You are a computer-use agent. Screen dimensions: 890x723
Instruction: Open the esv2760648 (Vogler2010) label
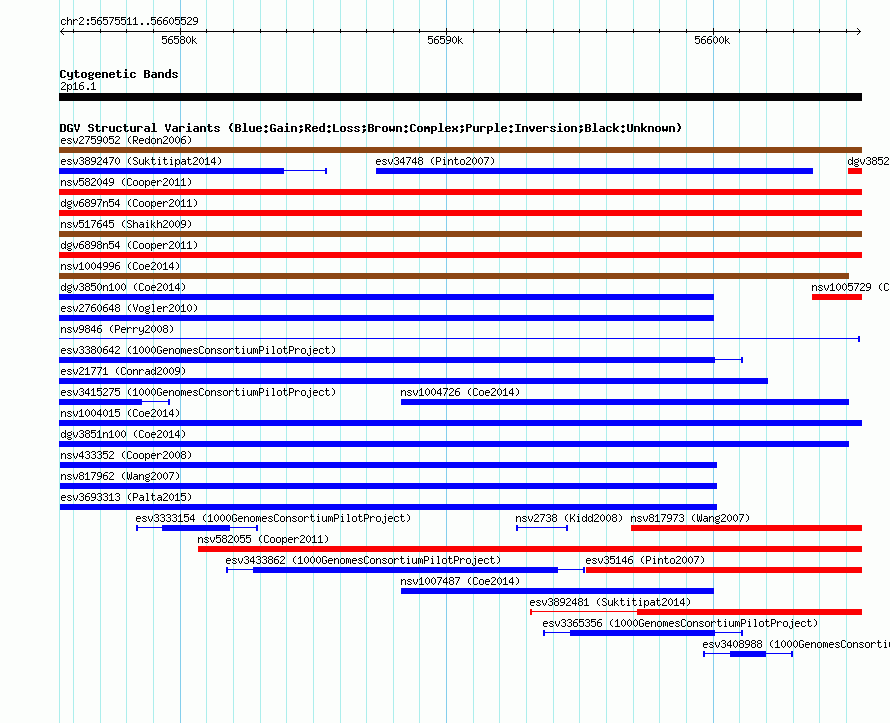pos(129,308)
